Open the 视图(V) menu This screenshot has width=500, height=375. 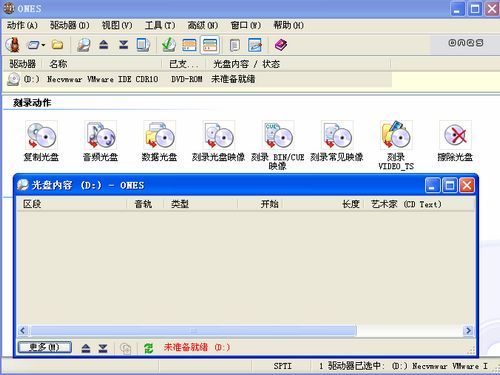[117, 25]
